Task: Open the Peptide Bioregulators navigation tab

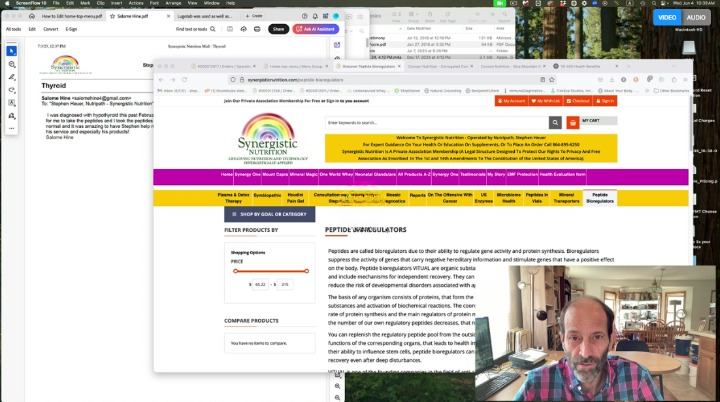Action: (600, 198)
